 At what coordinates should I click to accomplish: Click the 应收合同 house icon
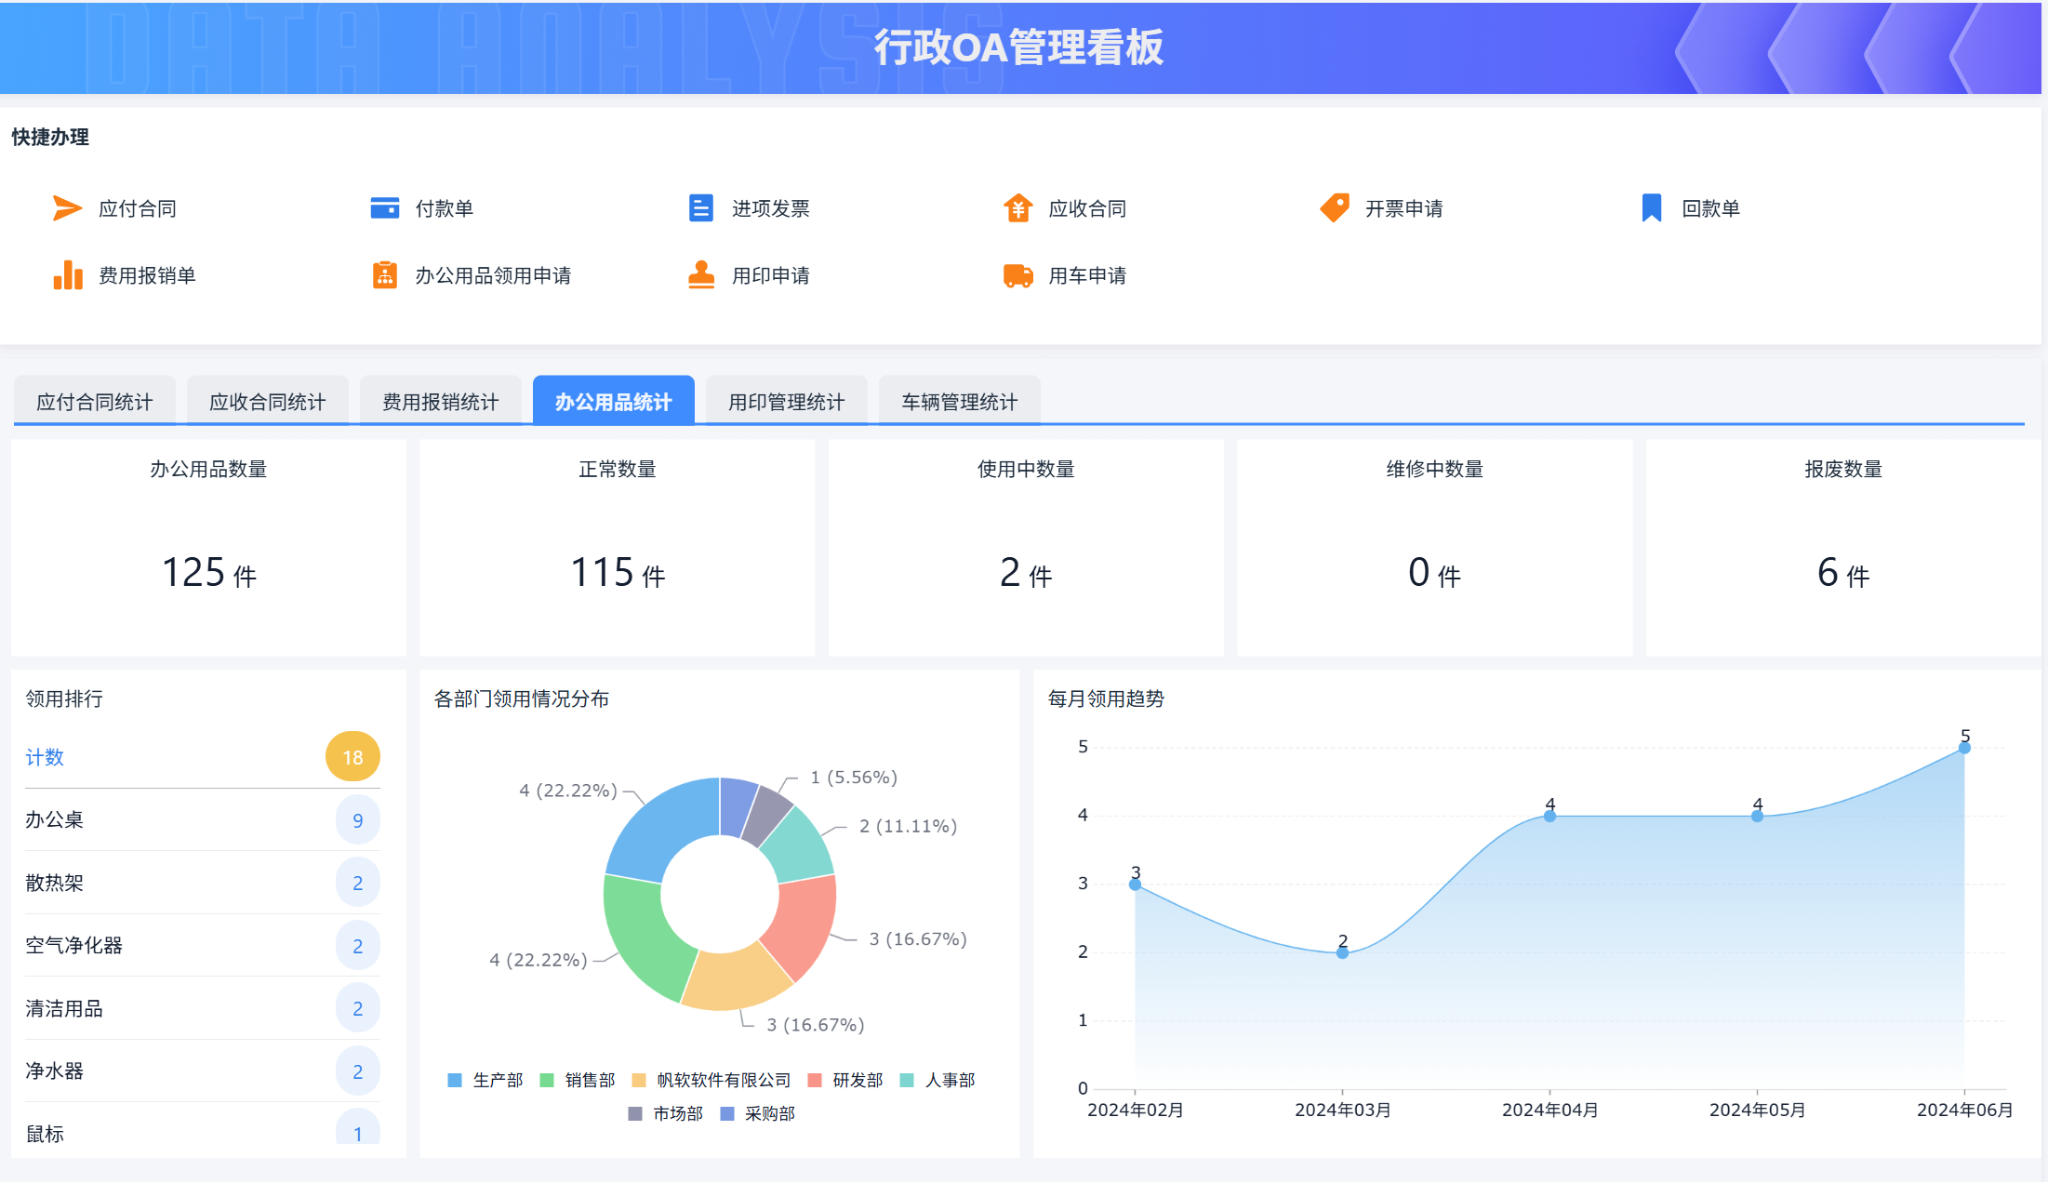[1018, 208]
